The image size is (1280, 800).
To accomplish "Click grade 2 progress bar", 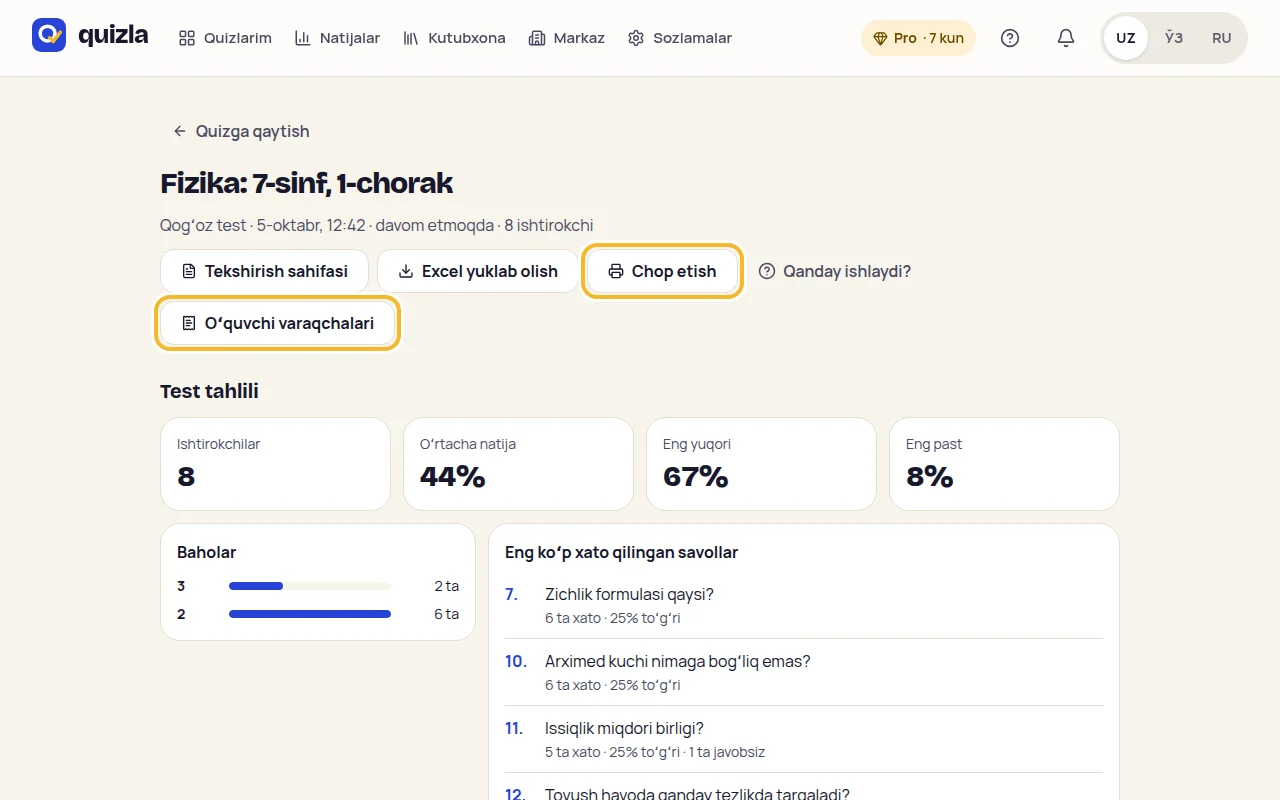I will pos(310,614).
